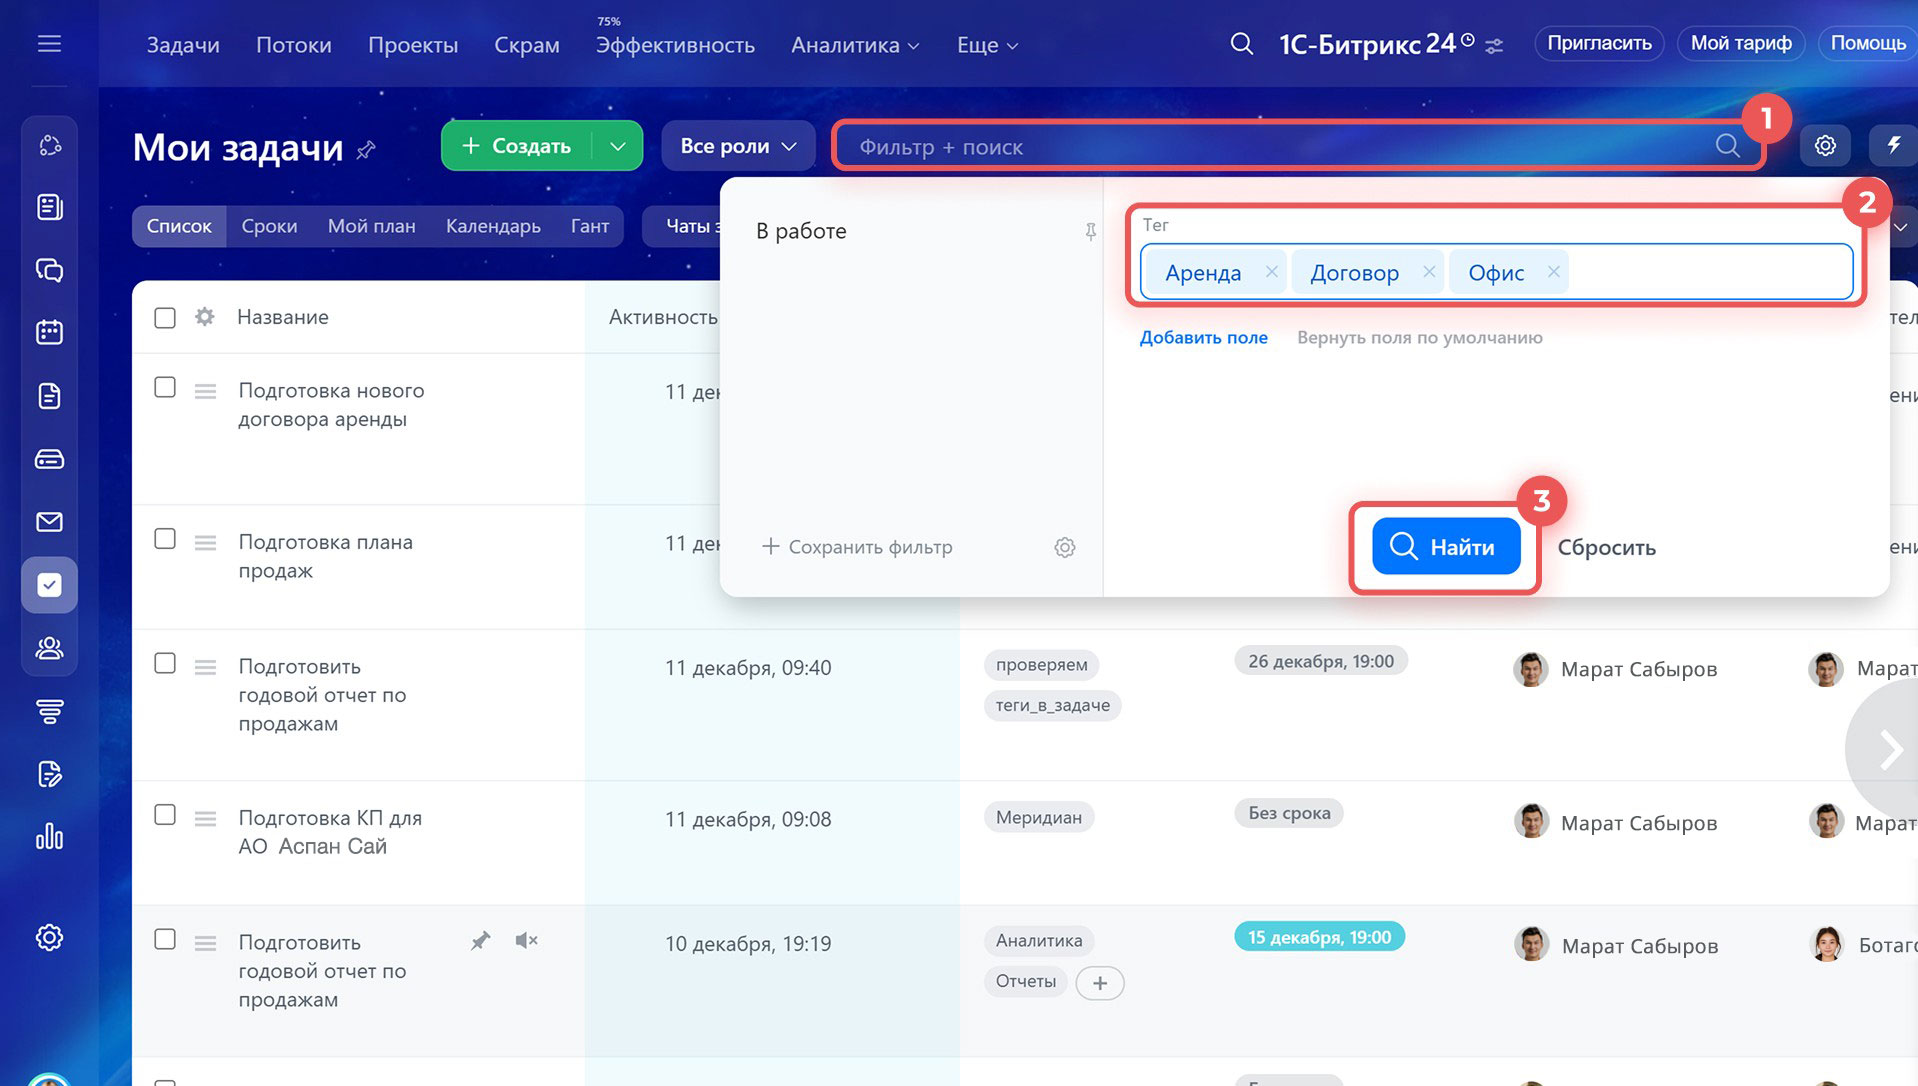1918x1086 pixels.
Task: Open the Проекты top menu item
Action: click(x=412, y=46)
